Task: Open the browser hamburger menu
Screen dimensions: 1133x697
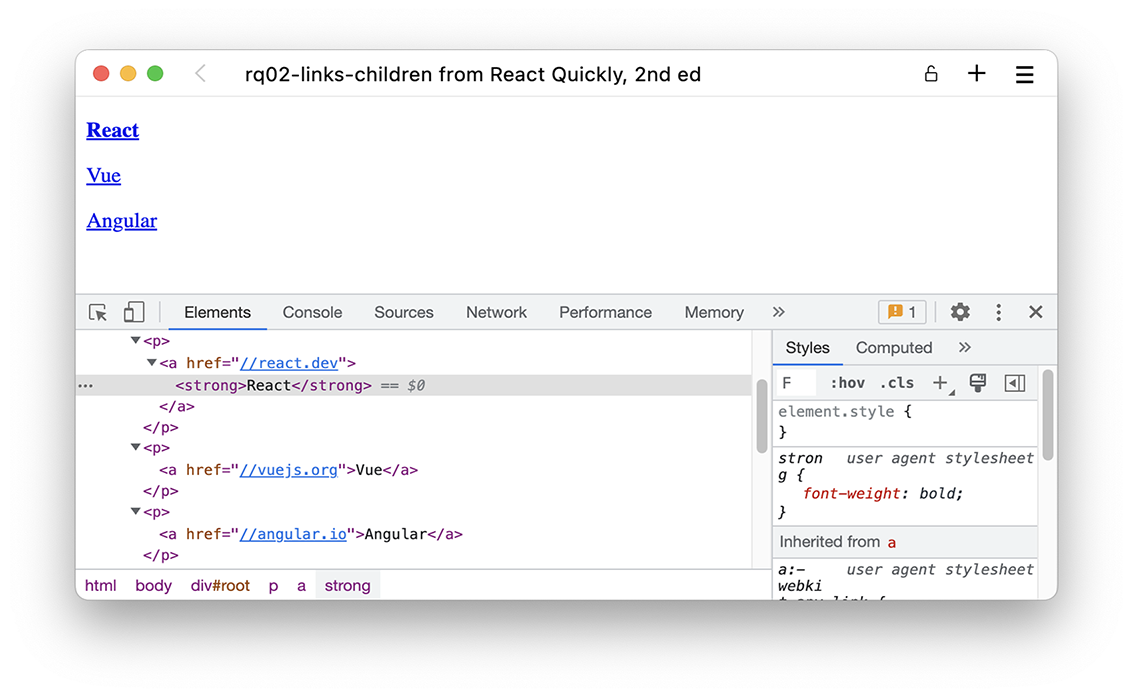Action: pos(1024,74)
